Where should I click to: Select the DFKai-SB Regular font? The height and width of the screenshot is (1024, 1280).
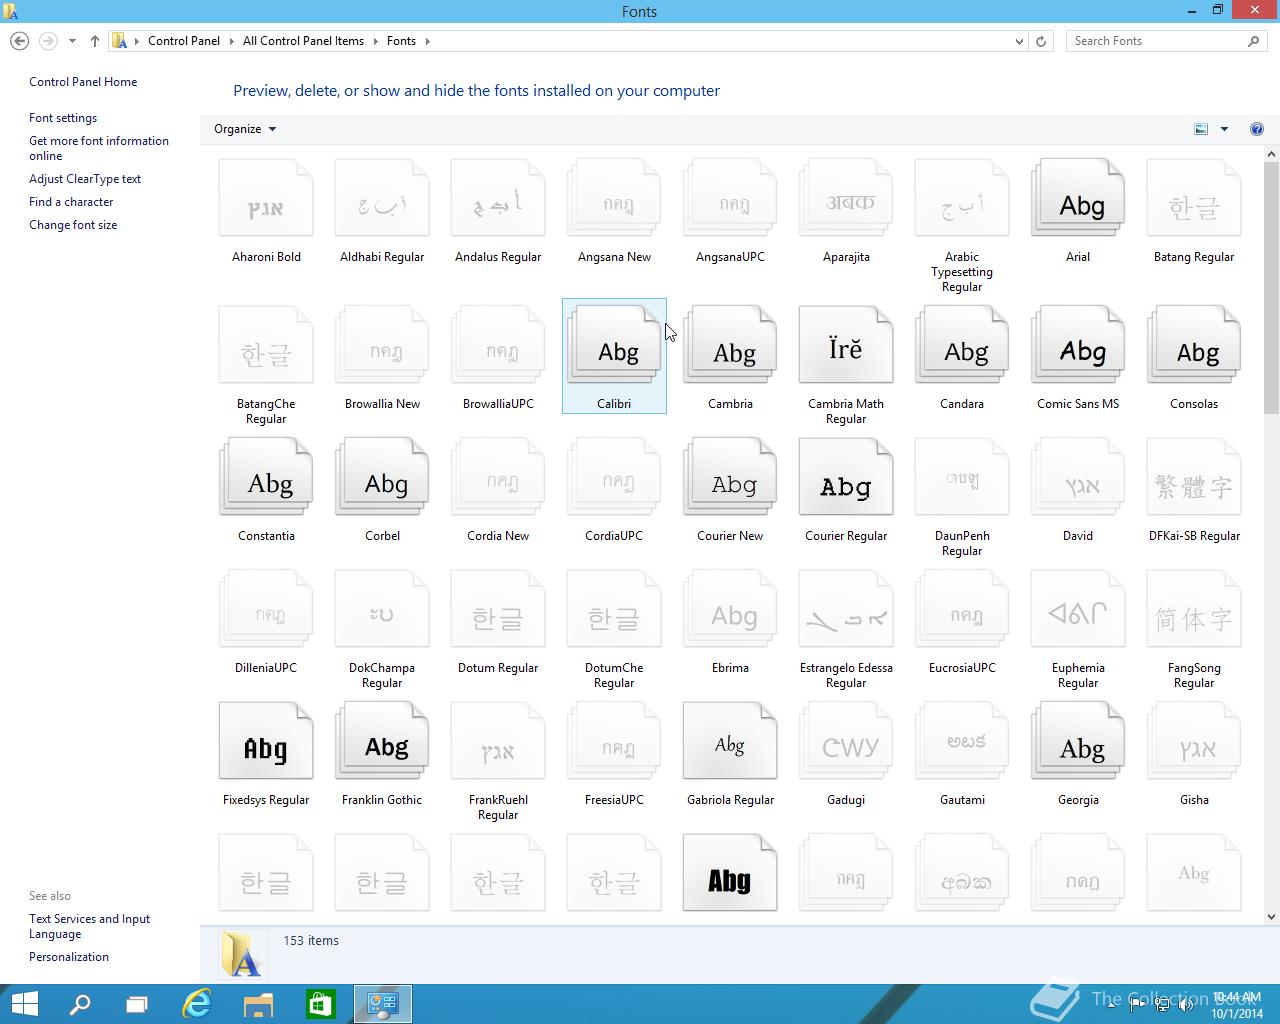pos(1194,478)
